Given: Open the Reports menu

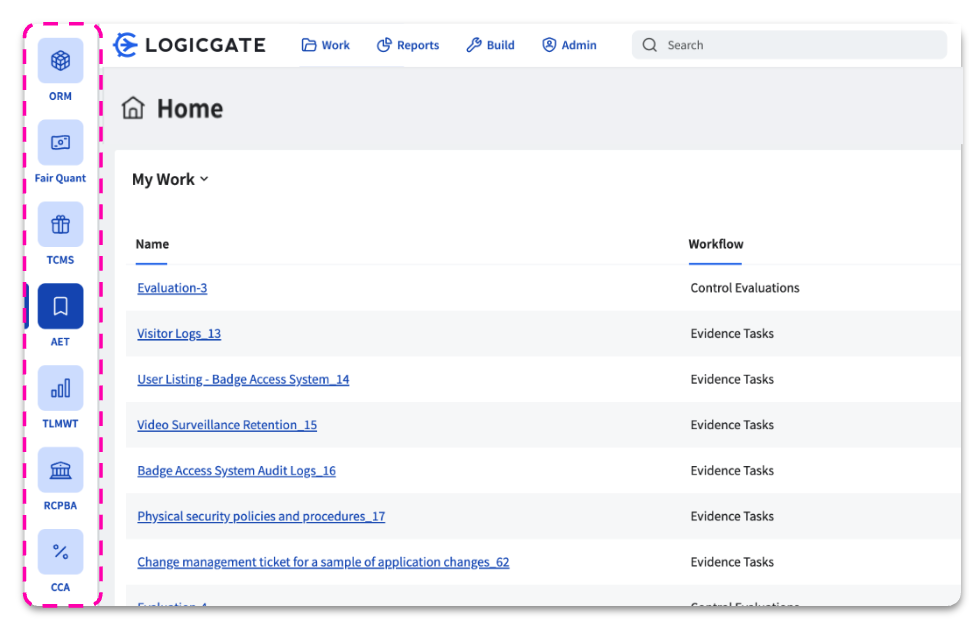Looking at the screenshot, I should (x=407, y=45).
